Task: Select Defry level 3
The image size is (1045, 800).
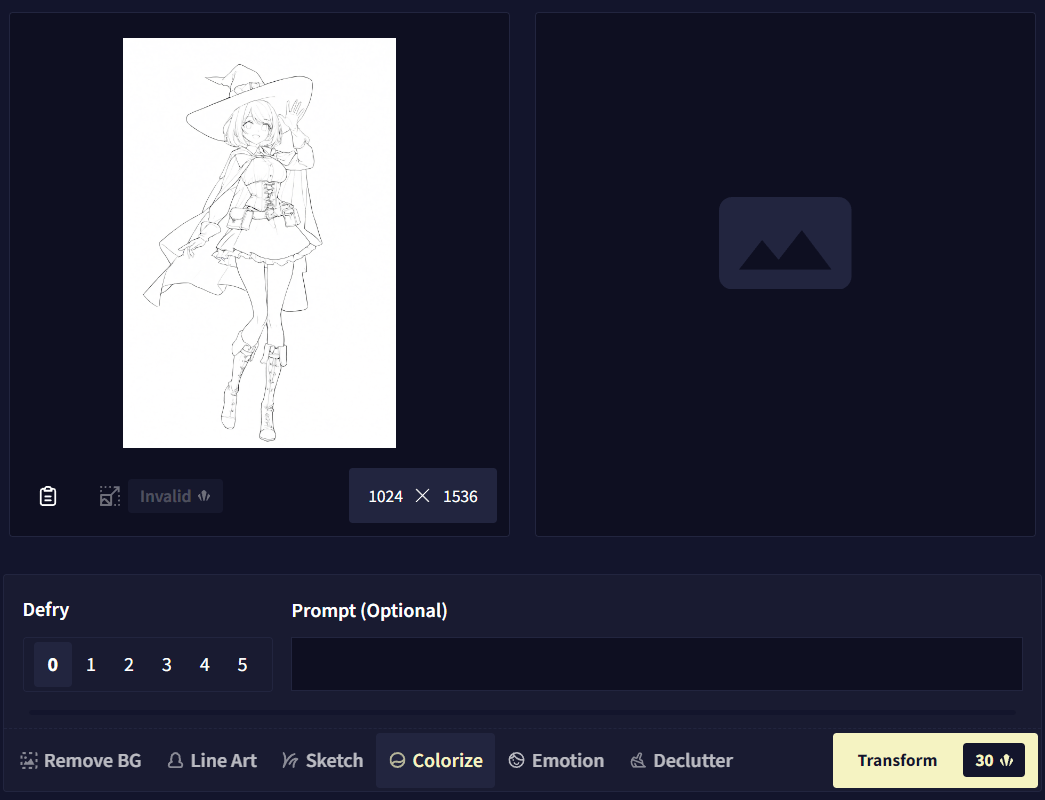Action: click(x=166, y=664)
